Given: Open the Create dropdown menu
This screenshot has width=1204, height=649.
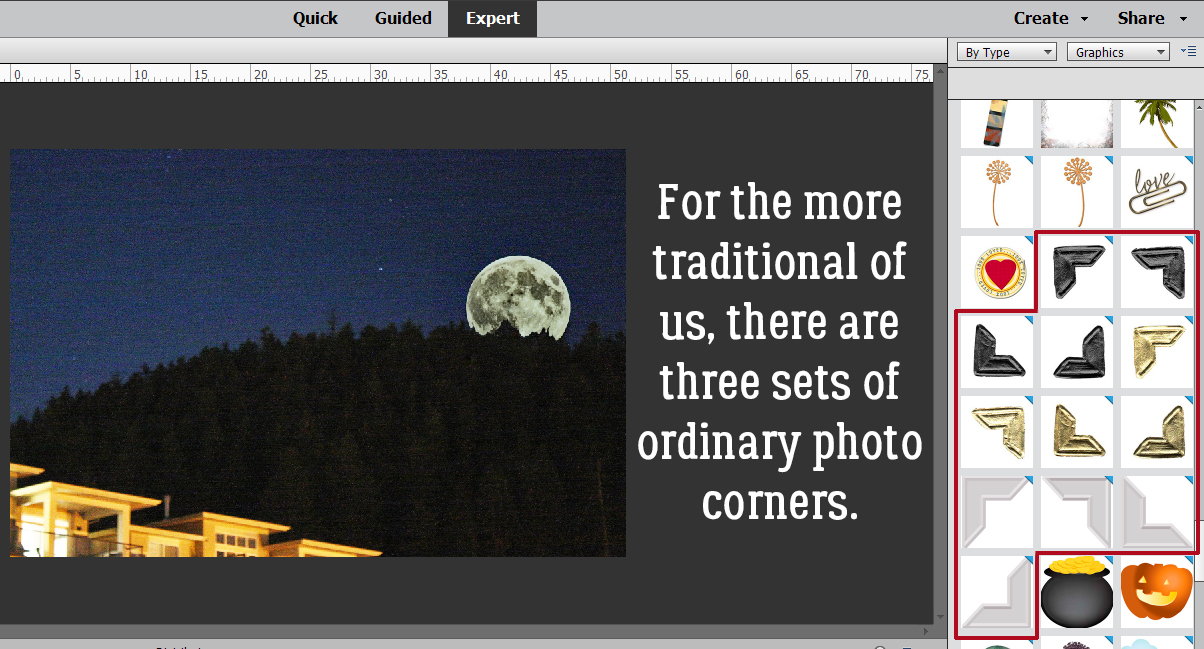Looking at the screenshot, I should pos(1051,18).
